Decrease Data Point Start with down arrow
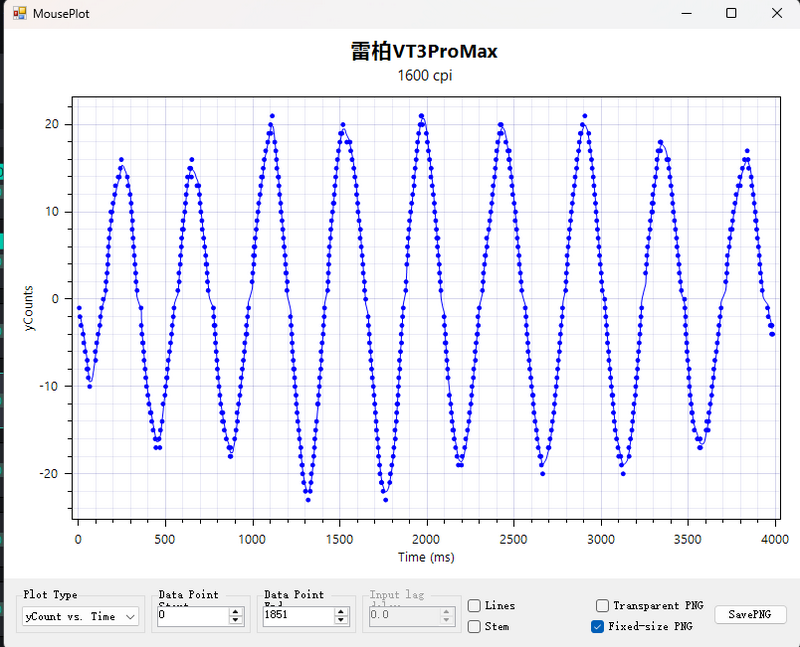The width and height of the screenshot is (800, 647). [236, 621]
